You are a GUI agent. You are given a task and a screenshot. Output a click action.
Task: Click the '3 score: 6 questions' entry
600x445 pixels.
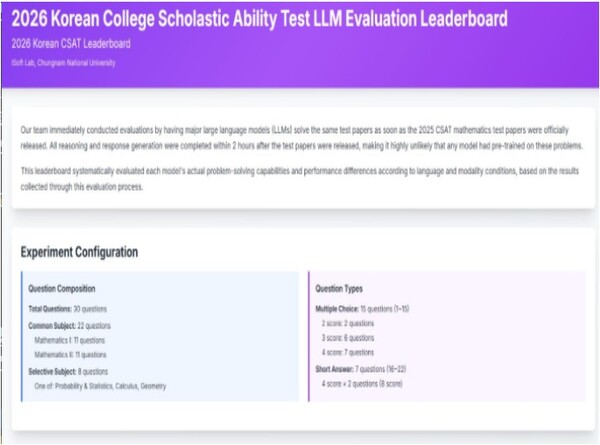click(350, 339)
